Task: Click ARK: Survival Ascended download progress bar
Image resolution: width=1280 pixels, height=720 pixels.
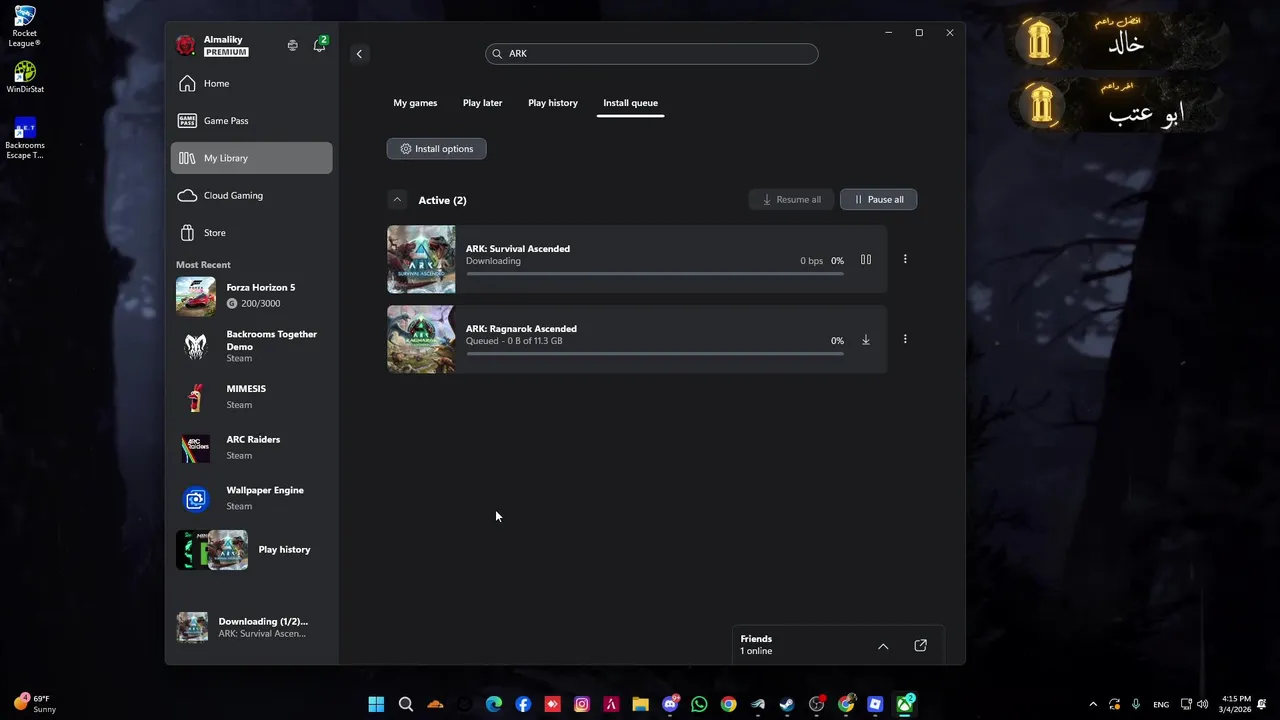Action: 655,273
